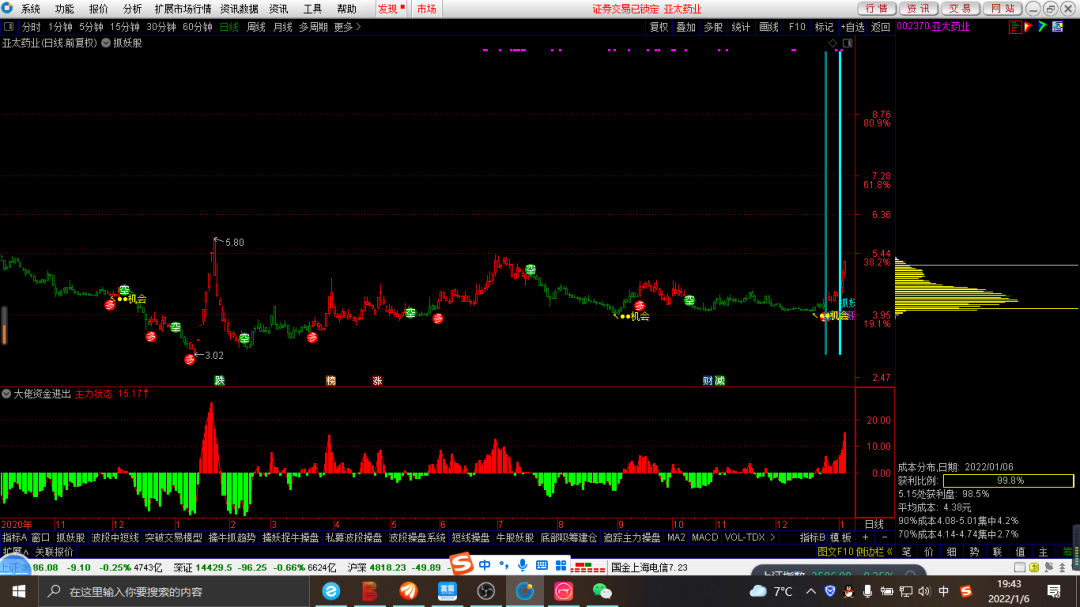Image resolution: width=1080 pixels, height=607 pixels.
Task: Open WeChat from taskbar
Action: [602, 591]
